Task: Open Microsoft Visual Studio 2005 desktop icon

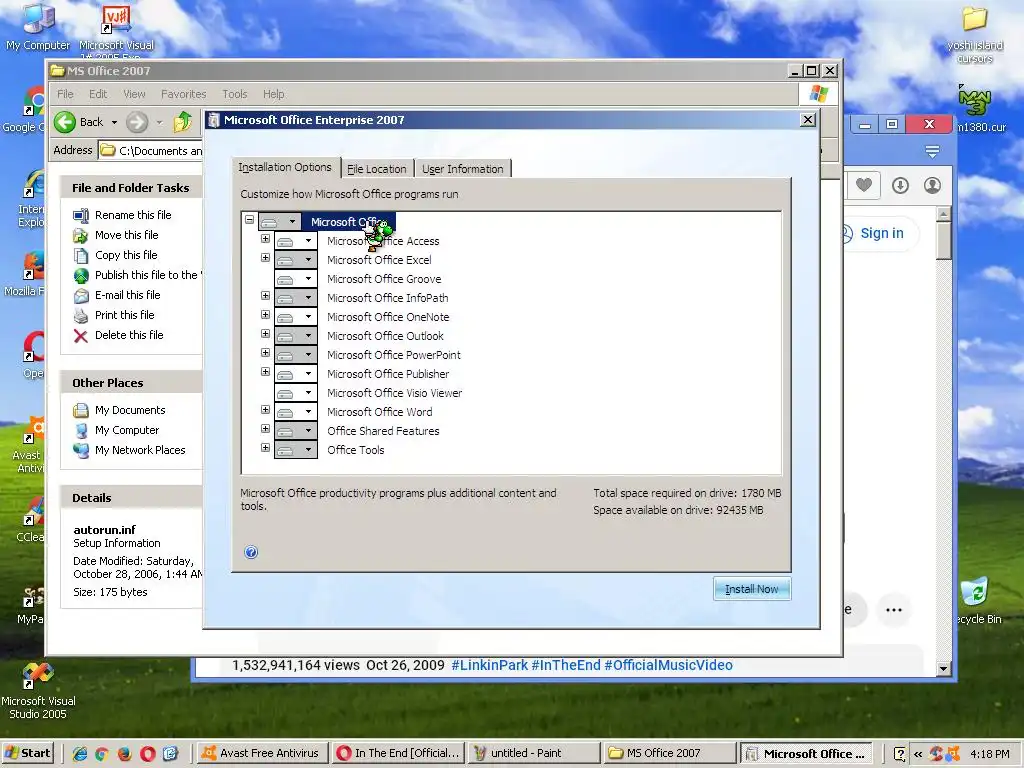Action: click(x=37, y=691)
